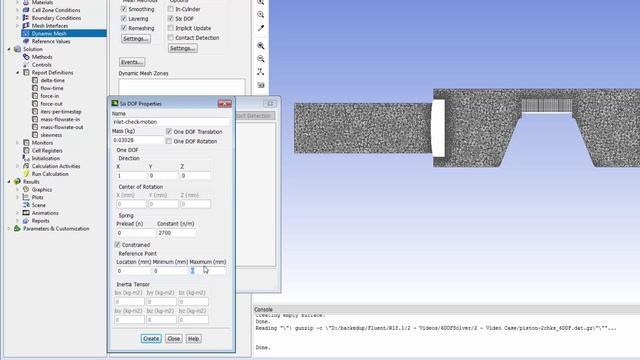Viewport: 640px width, 360px height.
Task: Click the zoom-in magnifier toolbar icon
Action: click(x=260, y=14)
